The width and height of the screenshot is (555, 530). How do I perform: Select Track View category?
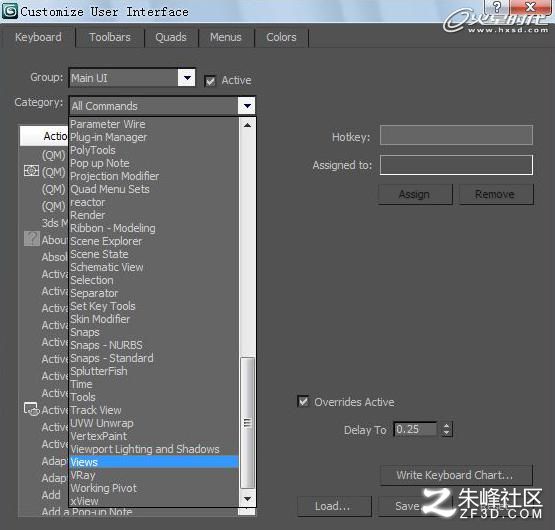154,410
